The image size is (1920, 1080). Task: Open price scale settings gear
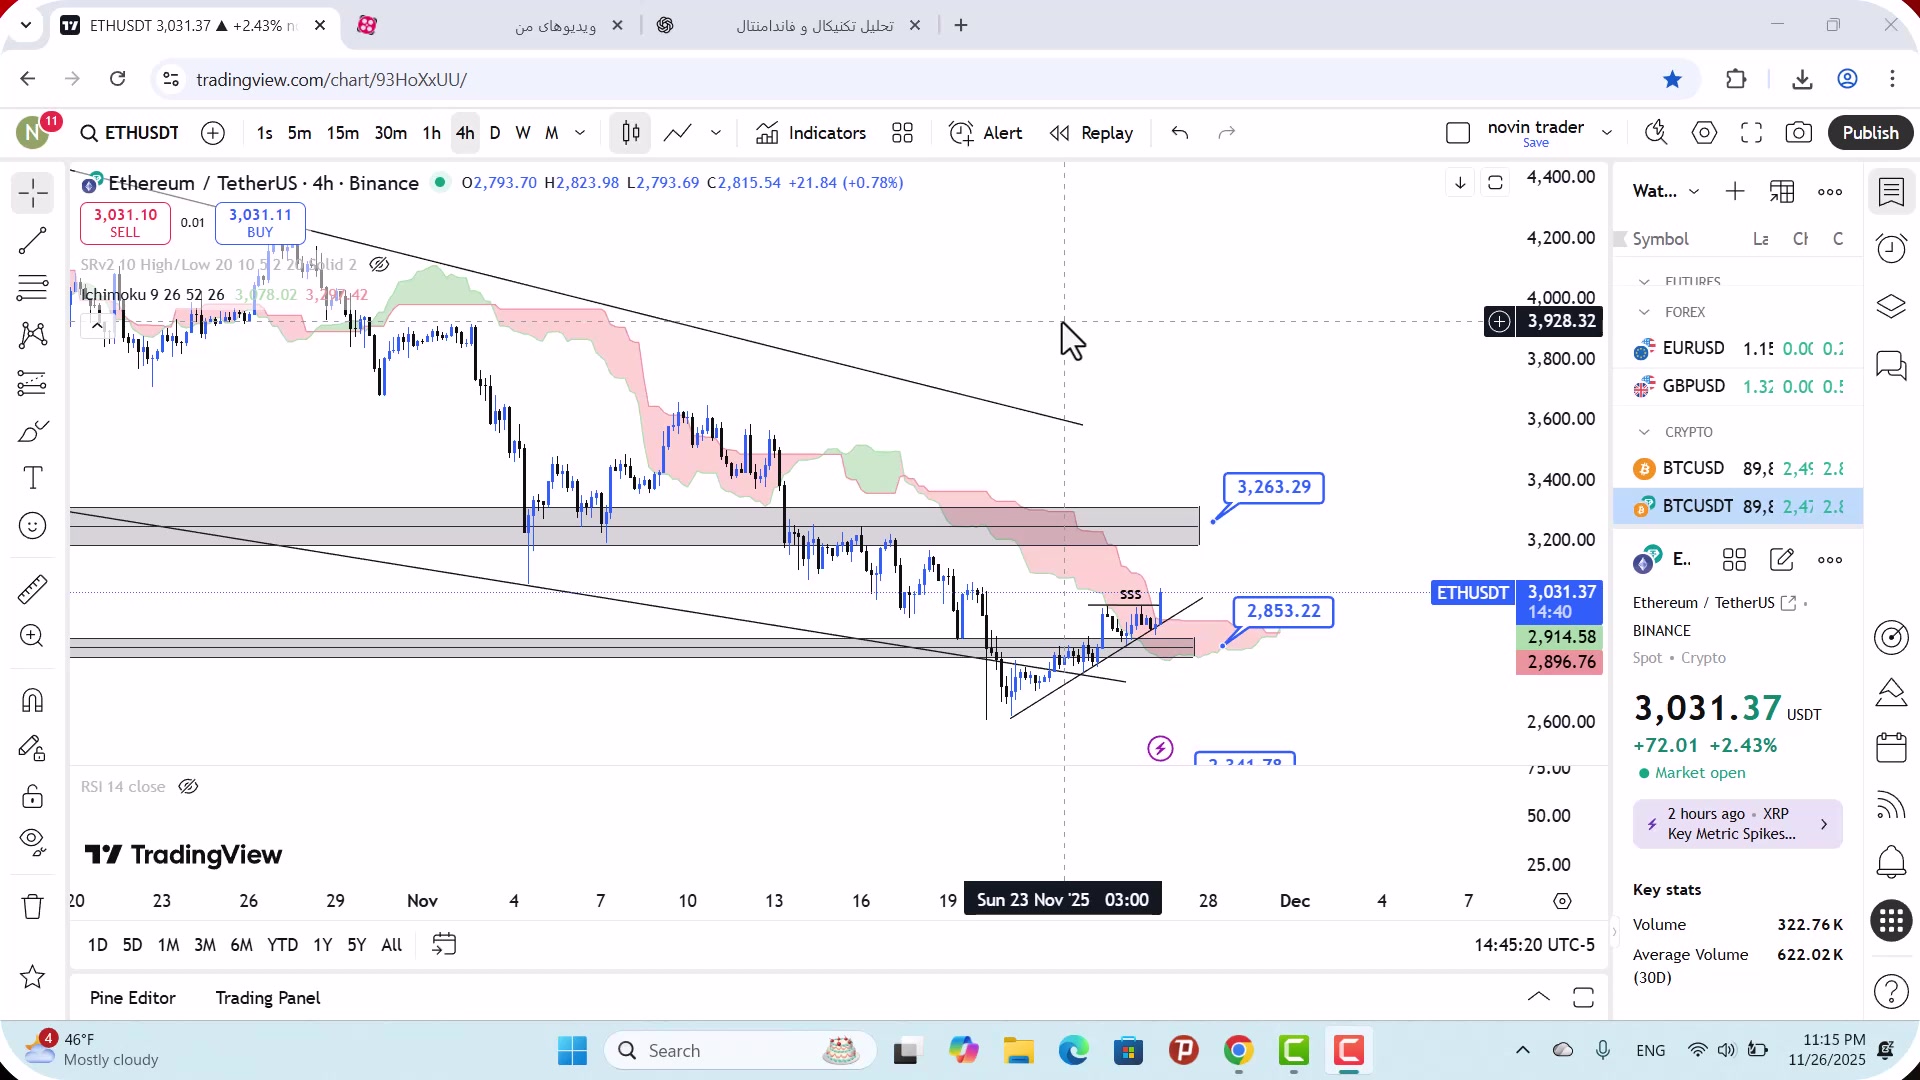coord(1562,901)
